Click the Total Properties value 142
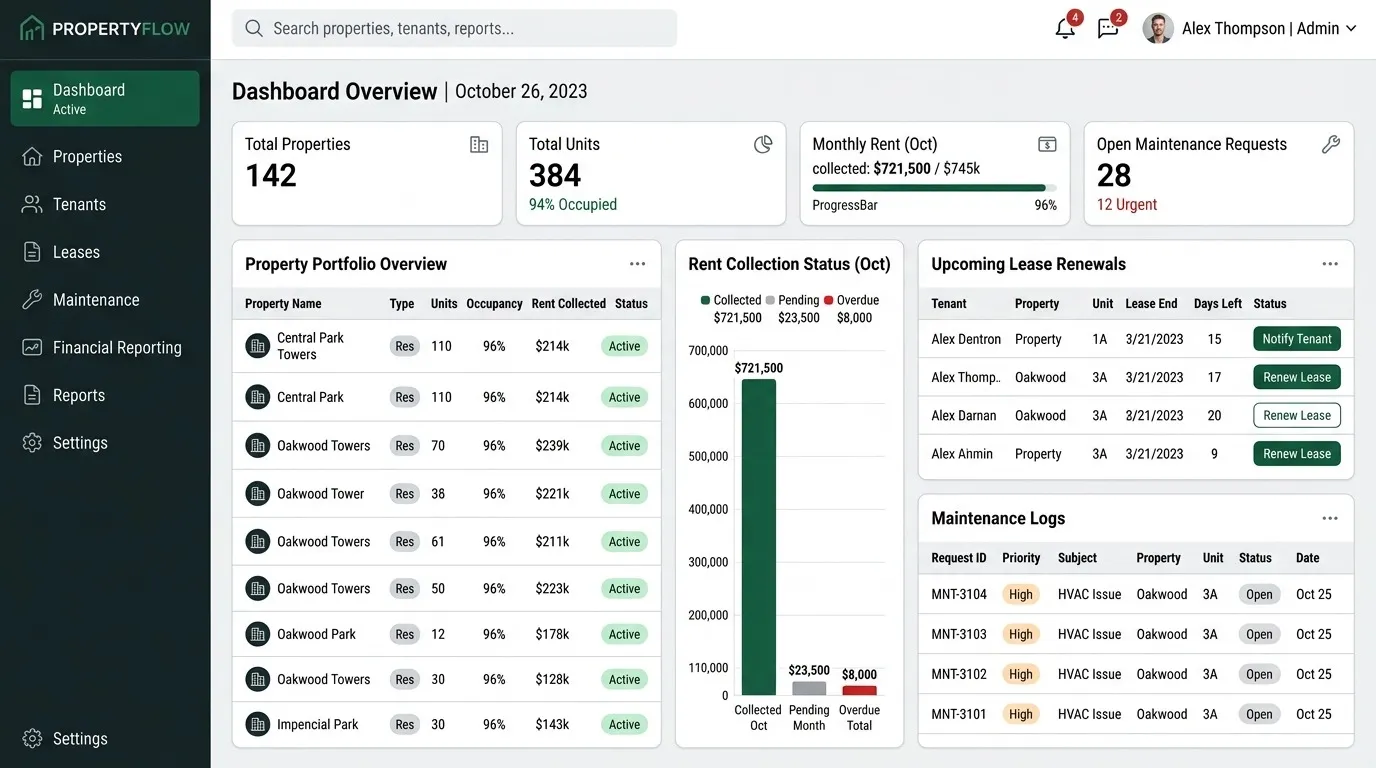 point(271,176)
